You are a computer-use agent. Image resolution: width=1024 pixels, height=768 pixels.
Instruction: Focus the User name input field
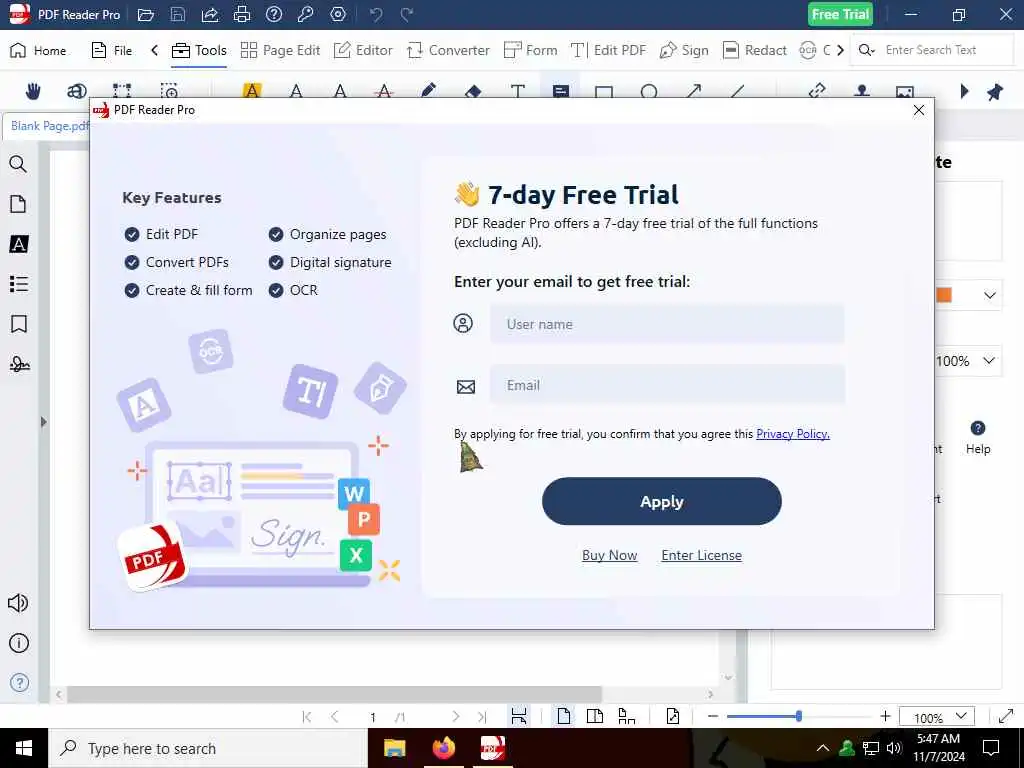tap(667, 324)
